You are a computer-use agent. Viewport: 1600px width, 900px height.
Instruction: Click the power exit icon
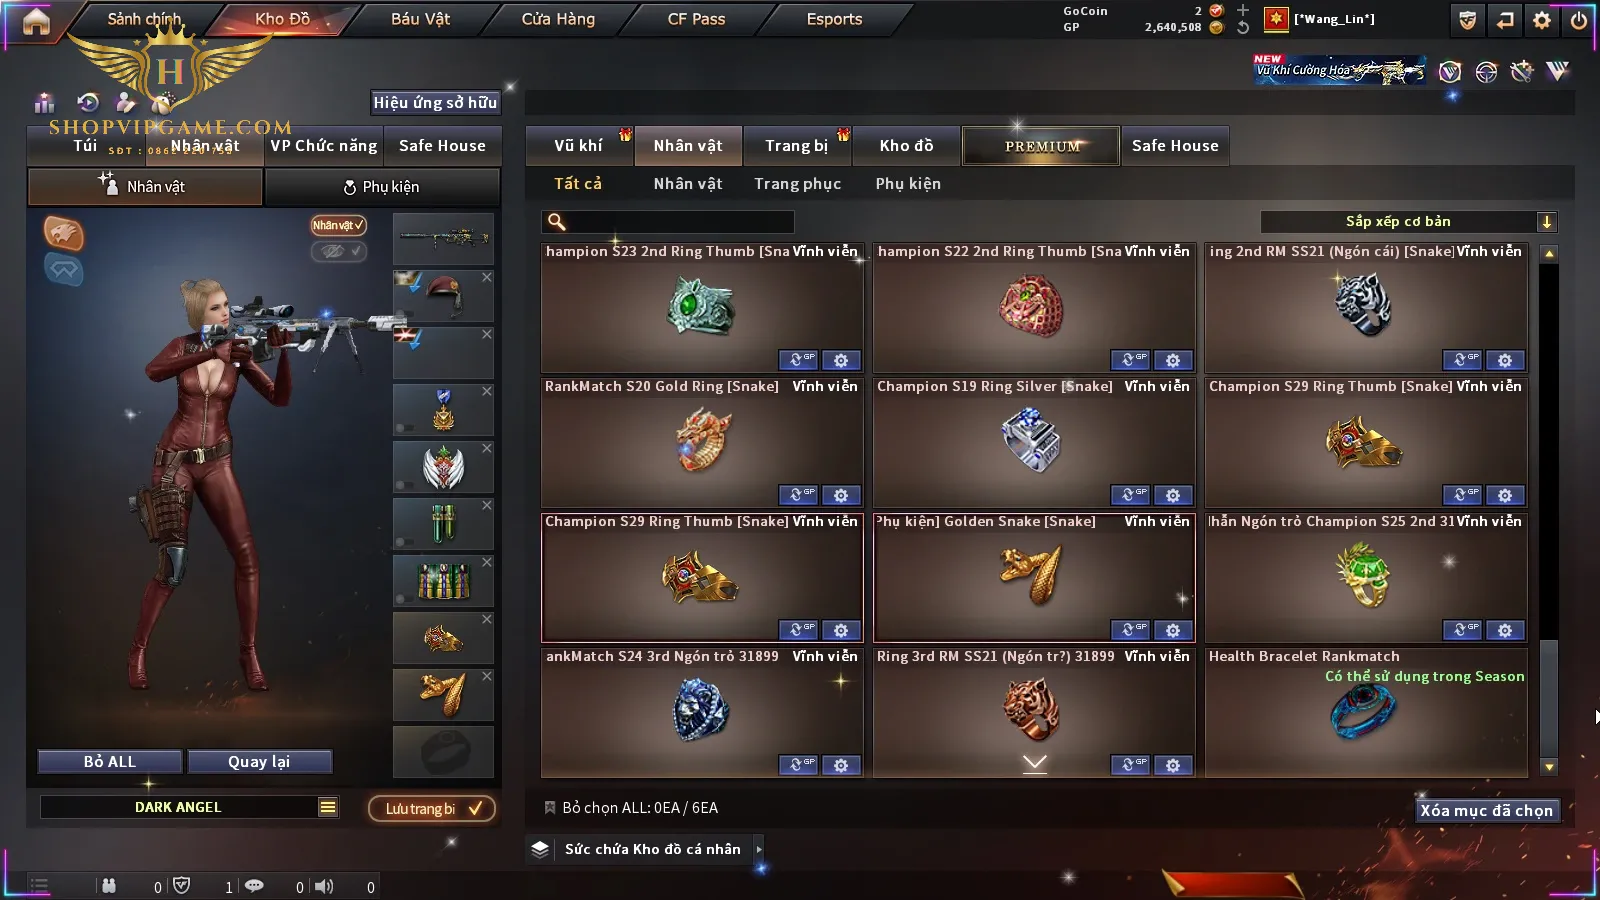1579,20
